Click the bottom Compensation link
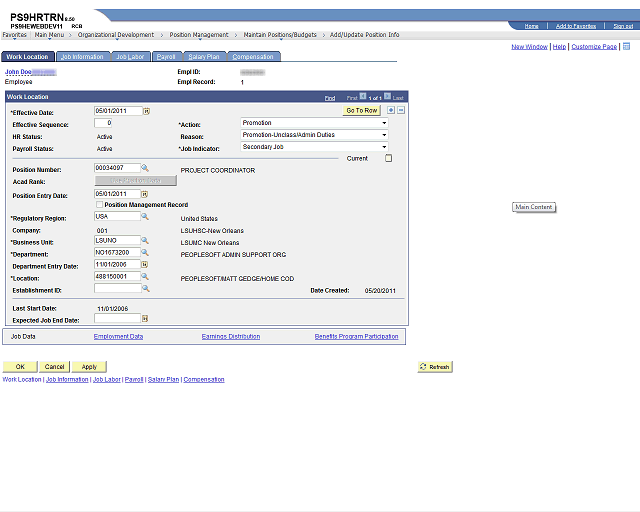The height and width of the screenshot is (512, 640). coord(204,379)
